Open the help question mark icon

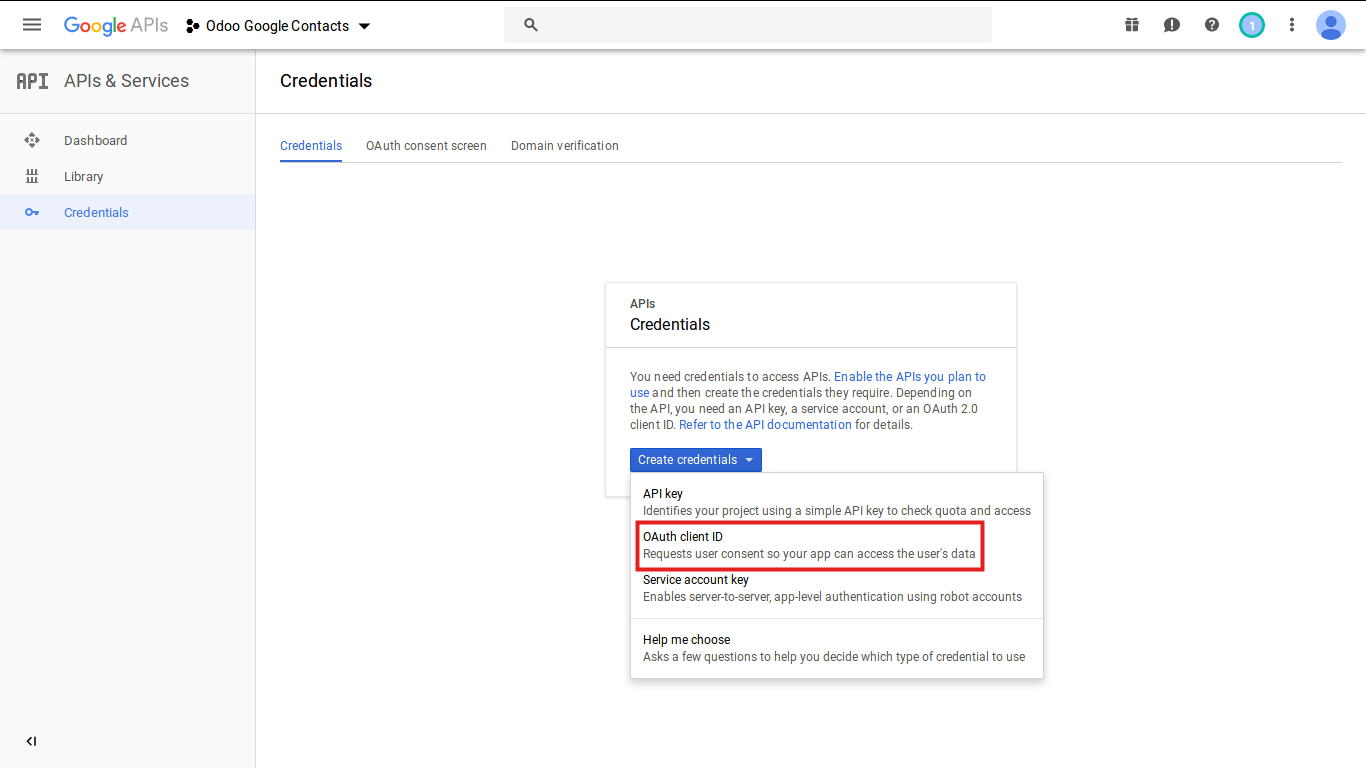(1212, 25)
